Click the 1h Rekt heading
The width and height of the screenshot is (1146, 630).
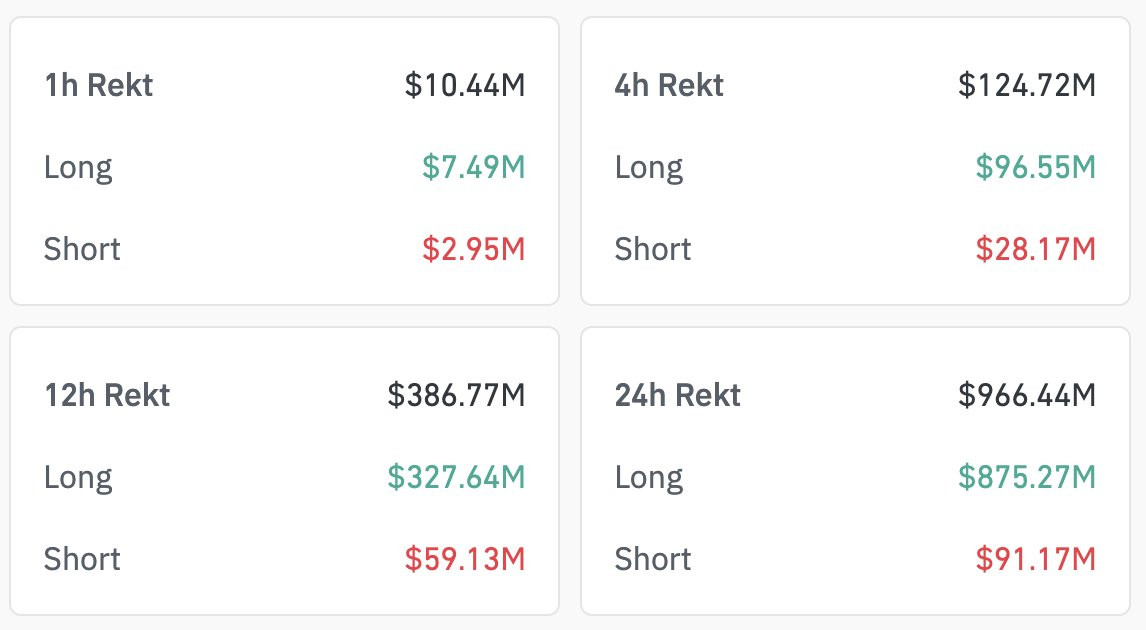(x=99, y=86)
